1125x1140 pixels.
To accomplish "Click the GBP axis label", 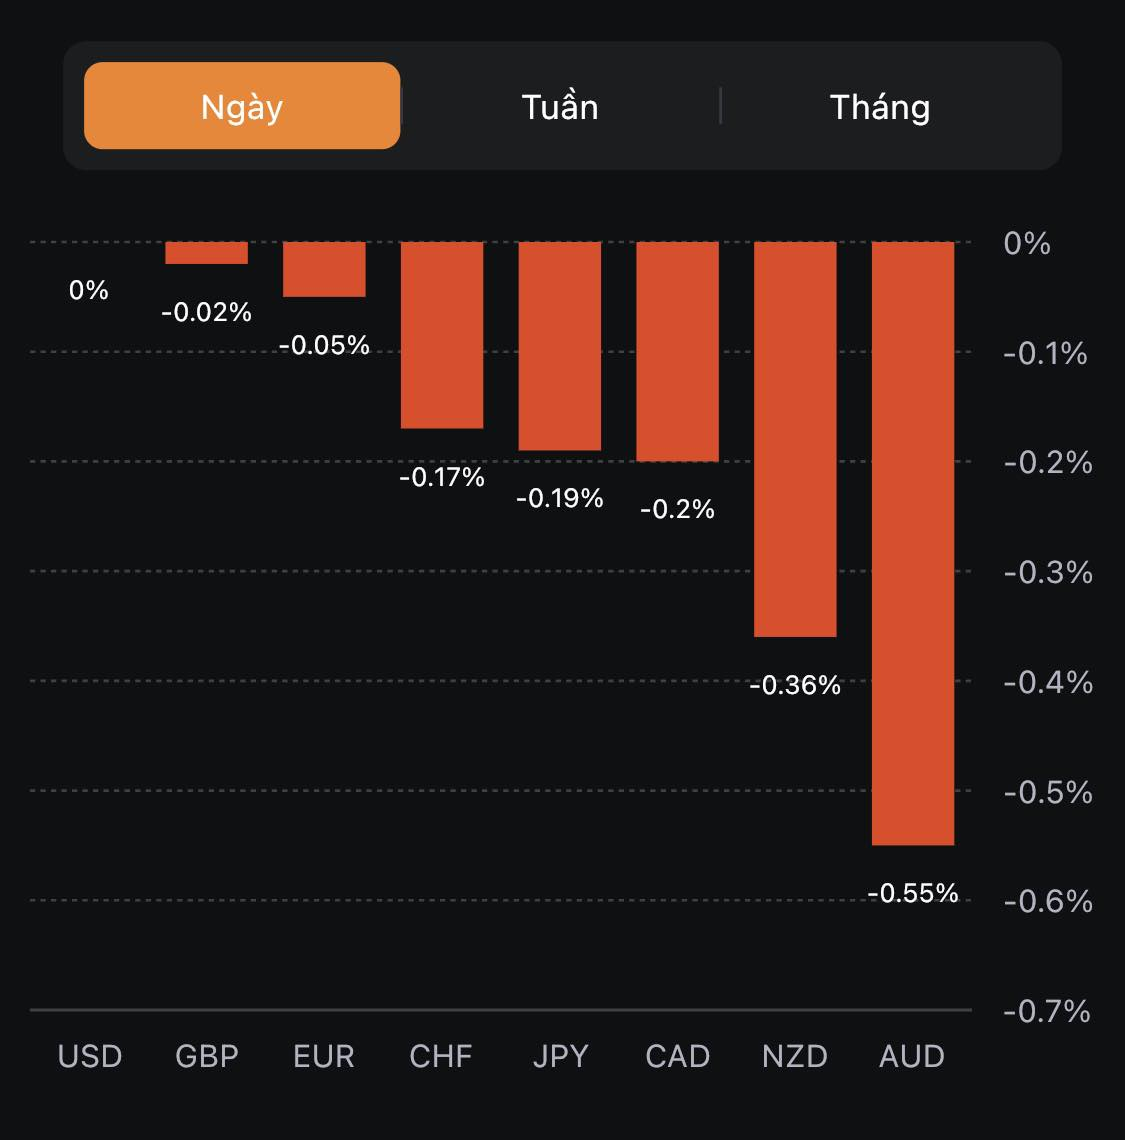I will 207,1056.
